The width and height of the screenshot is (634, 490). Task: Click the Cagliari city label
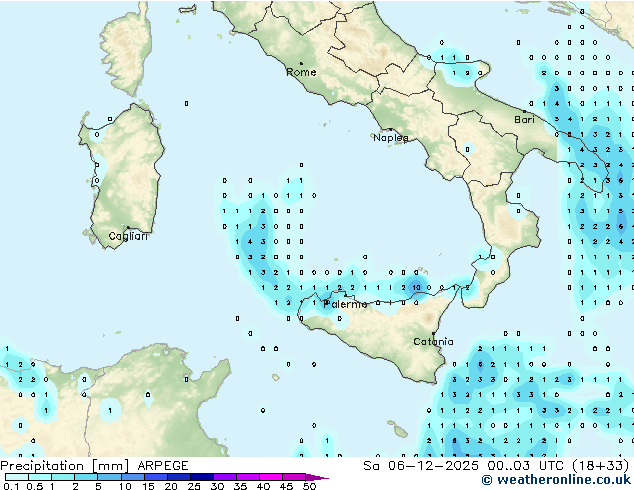pos(128,236)
